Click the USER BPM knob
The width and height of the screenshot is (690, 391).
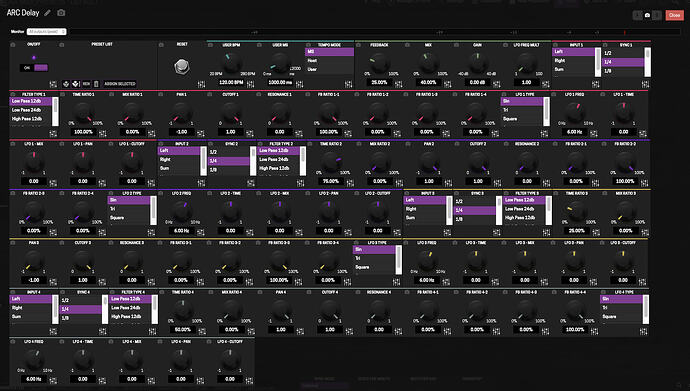point(231,64)
